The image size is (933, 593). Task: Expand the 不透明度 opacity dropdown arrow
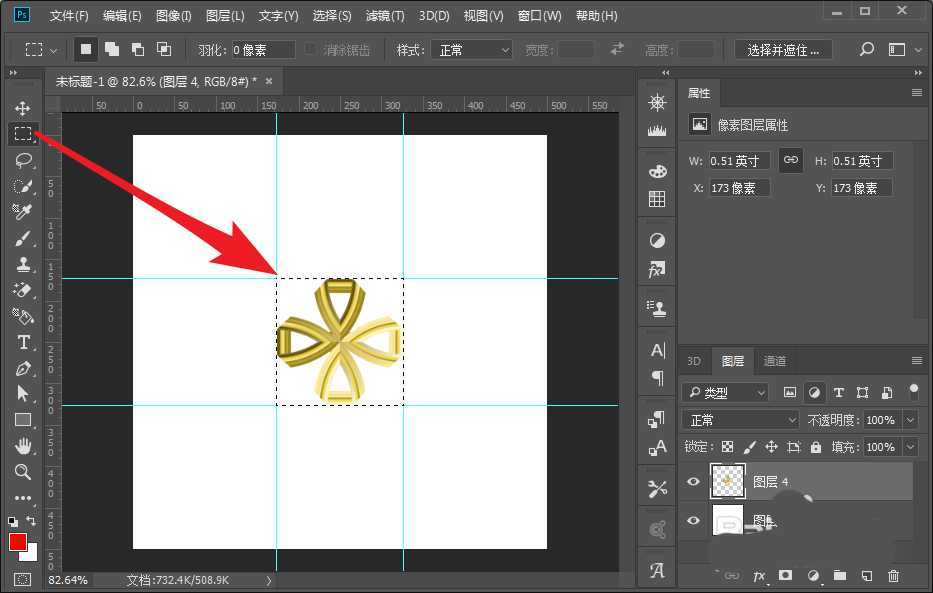click(x=910, y=420)
